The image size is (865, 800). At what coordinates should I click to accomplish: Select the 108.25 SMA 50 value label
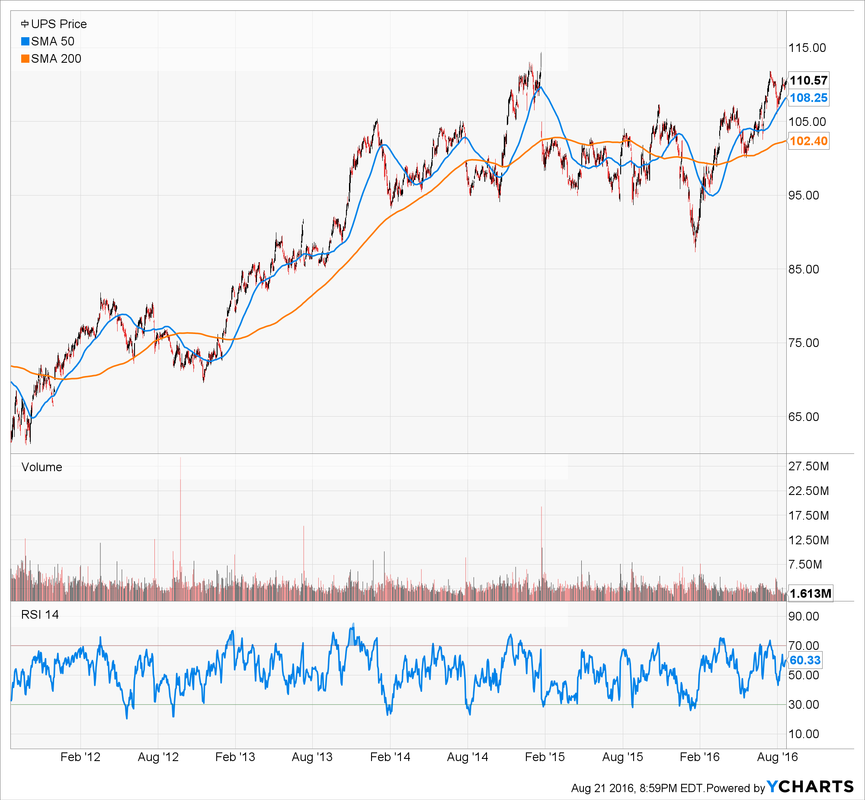(808, 99)
